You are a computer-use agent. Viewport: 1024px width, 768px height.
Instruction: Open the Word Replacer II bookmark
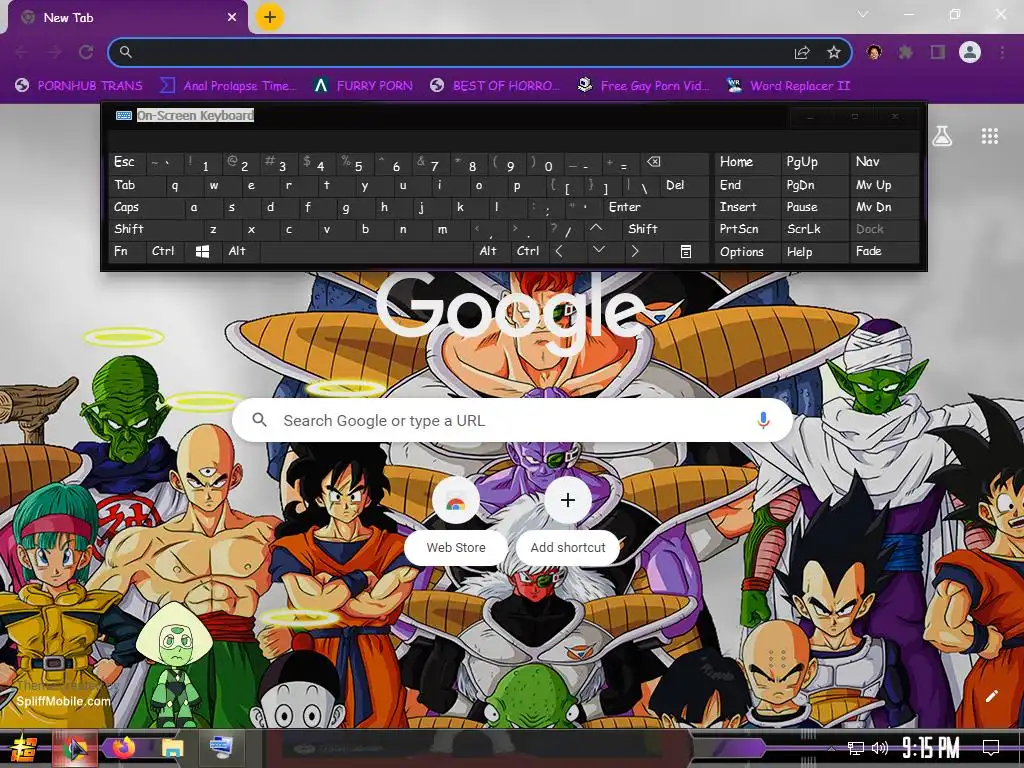[788, 86]
